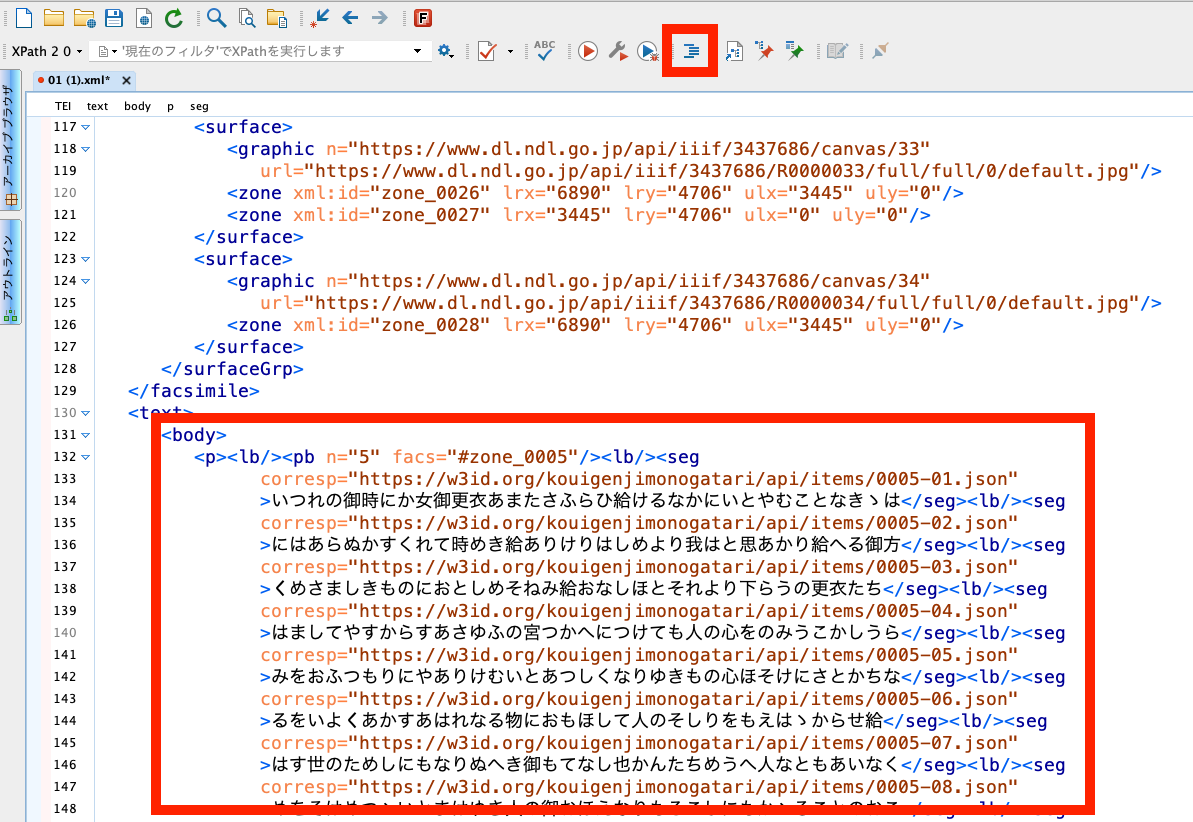Viewport: 1193px width, 822px height.
Task: Open the find resource folder-document icon
Action: click(277, 18)
